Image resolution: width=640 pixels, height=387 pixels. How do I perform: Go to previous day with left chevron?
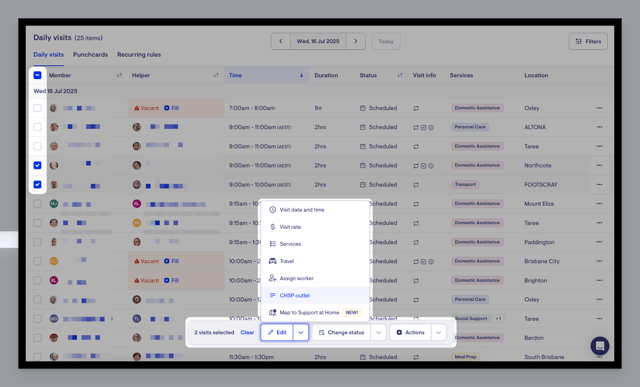tap(281, 41)
